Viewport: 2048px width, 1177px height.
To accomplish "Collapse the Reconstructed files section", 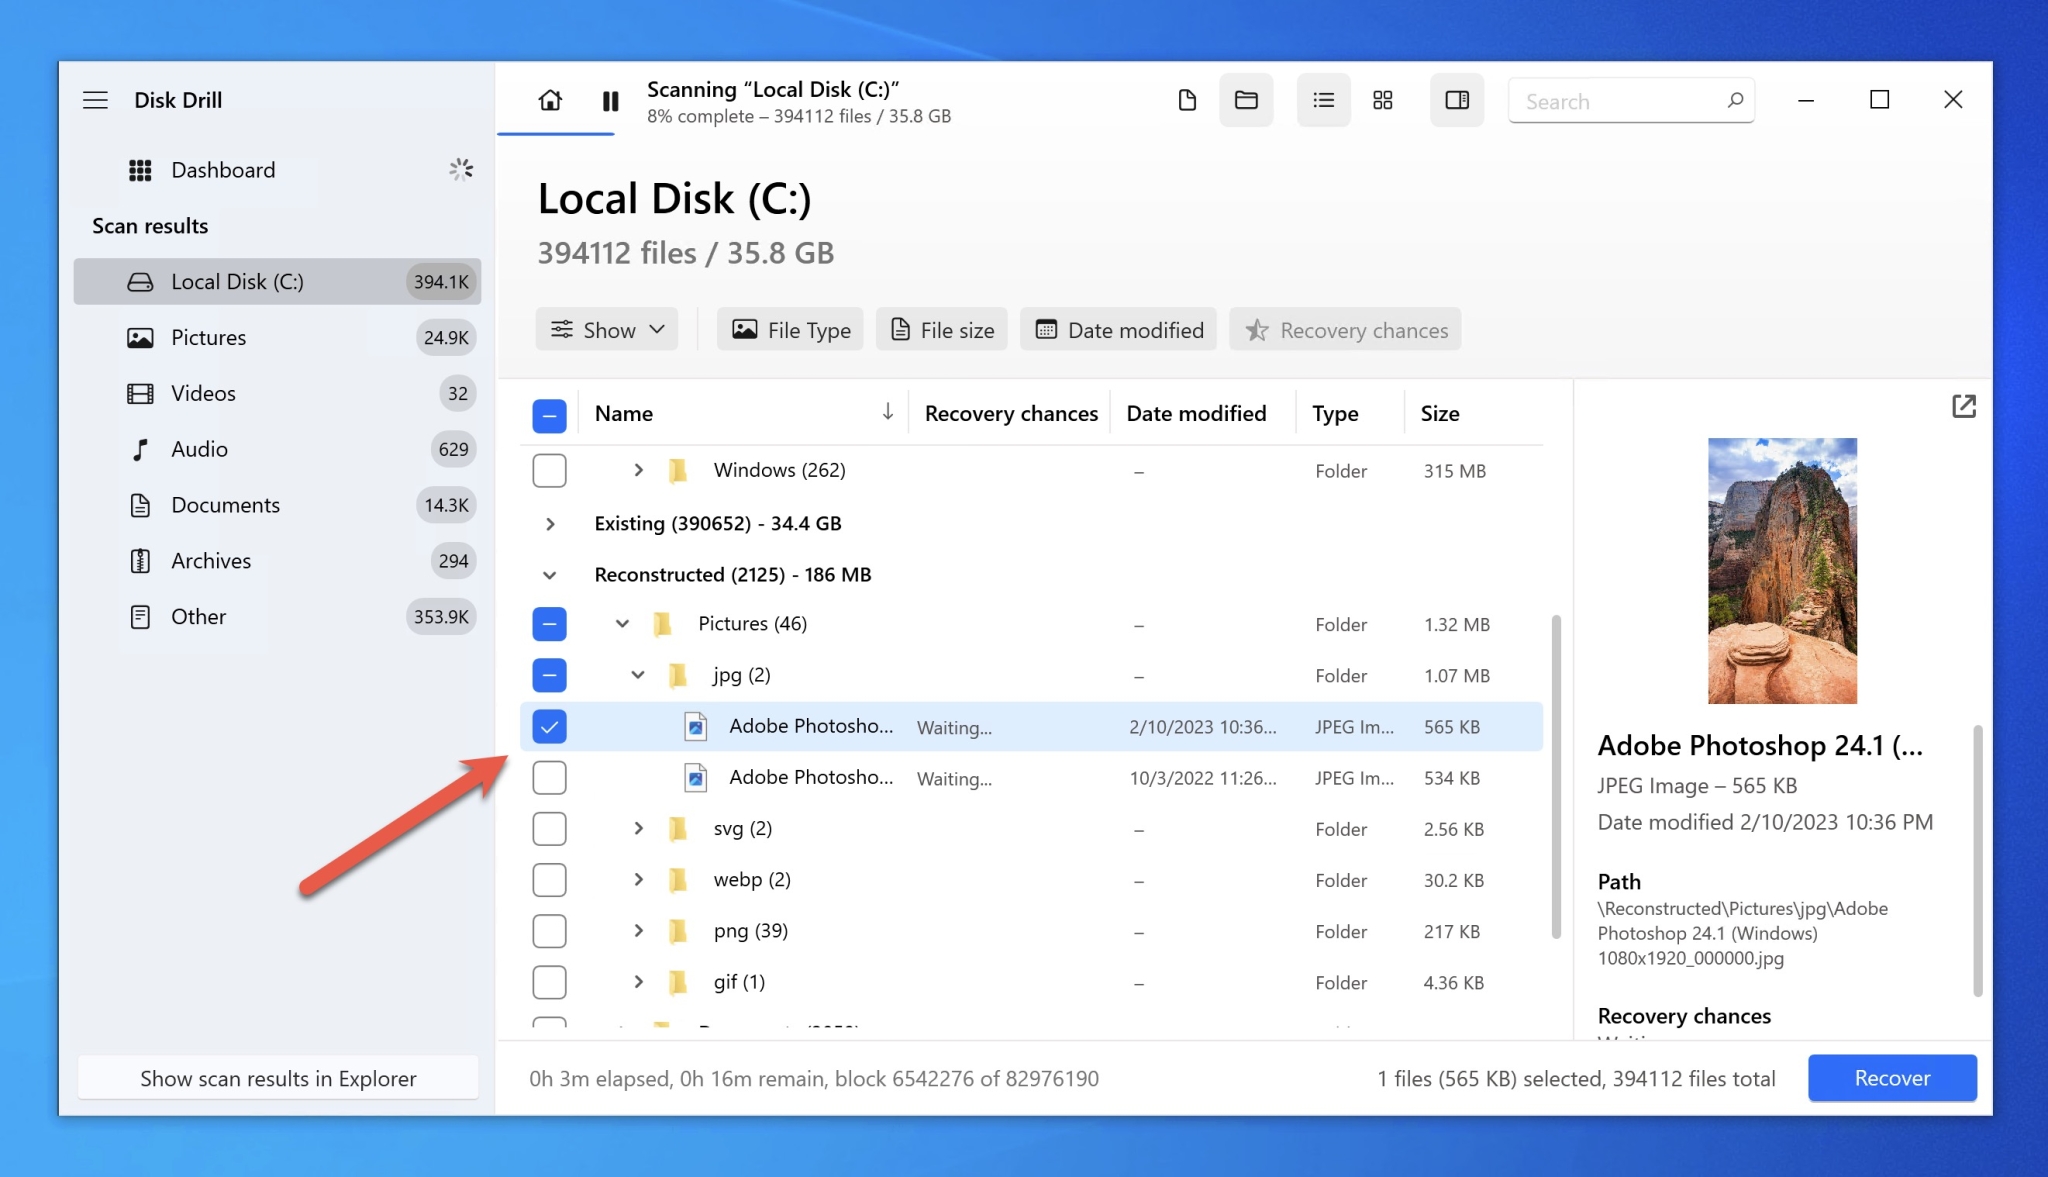I will pos(549,574).
